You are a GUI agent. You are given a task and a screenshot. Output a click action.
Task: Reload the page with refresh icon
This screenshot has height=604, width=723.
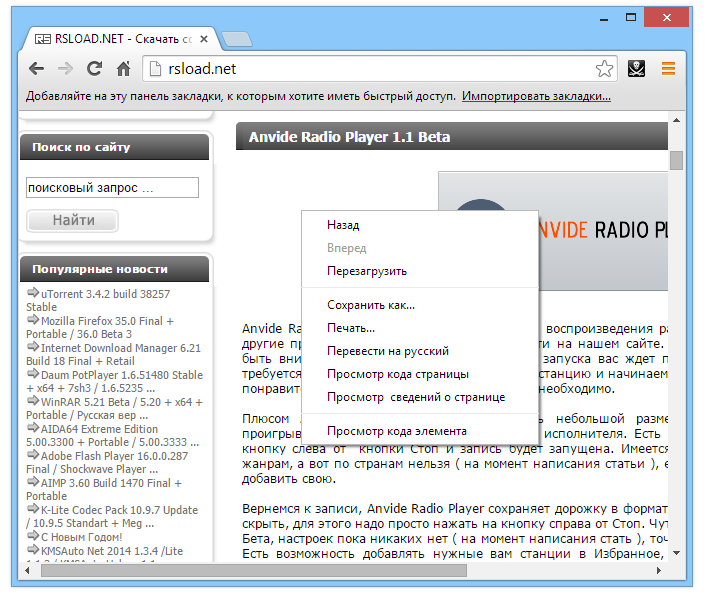[x=95, y=69]
